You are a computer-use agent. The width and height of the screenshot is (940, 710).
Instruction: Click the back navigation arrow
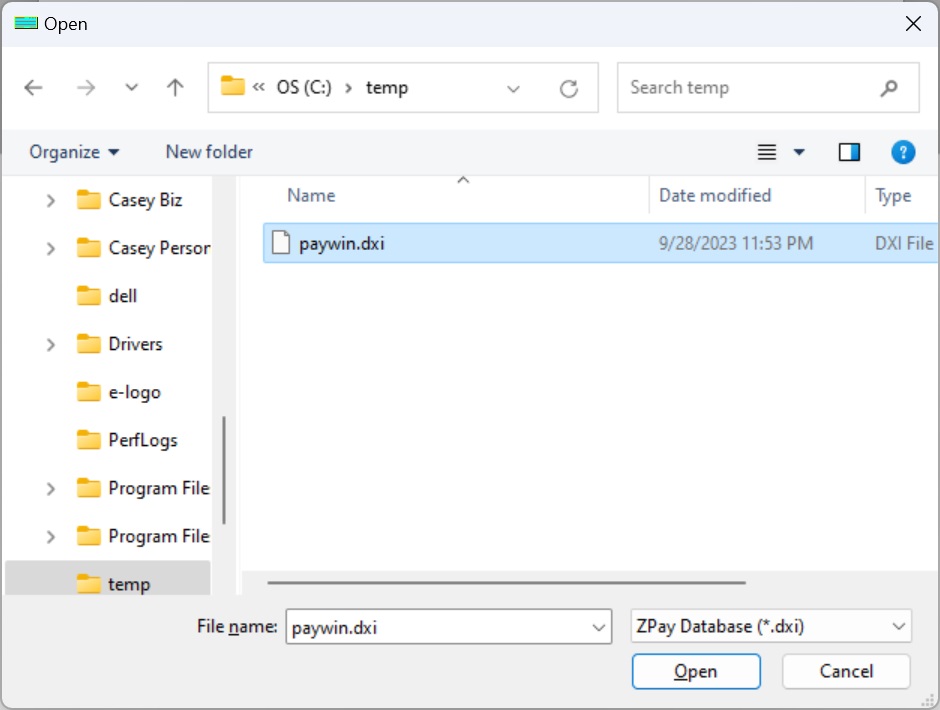(33, 87)
